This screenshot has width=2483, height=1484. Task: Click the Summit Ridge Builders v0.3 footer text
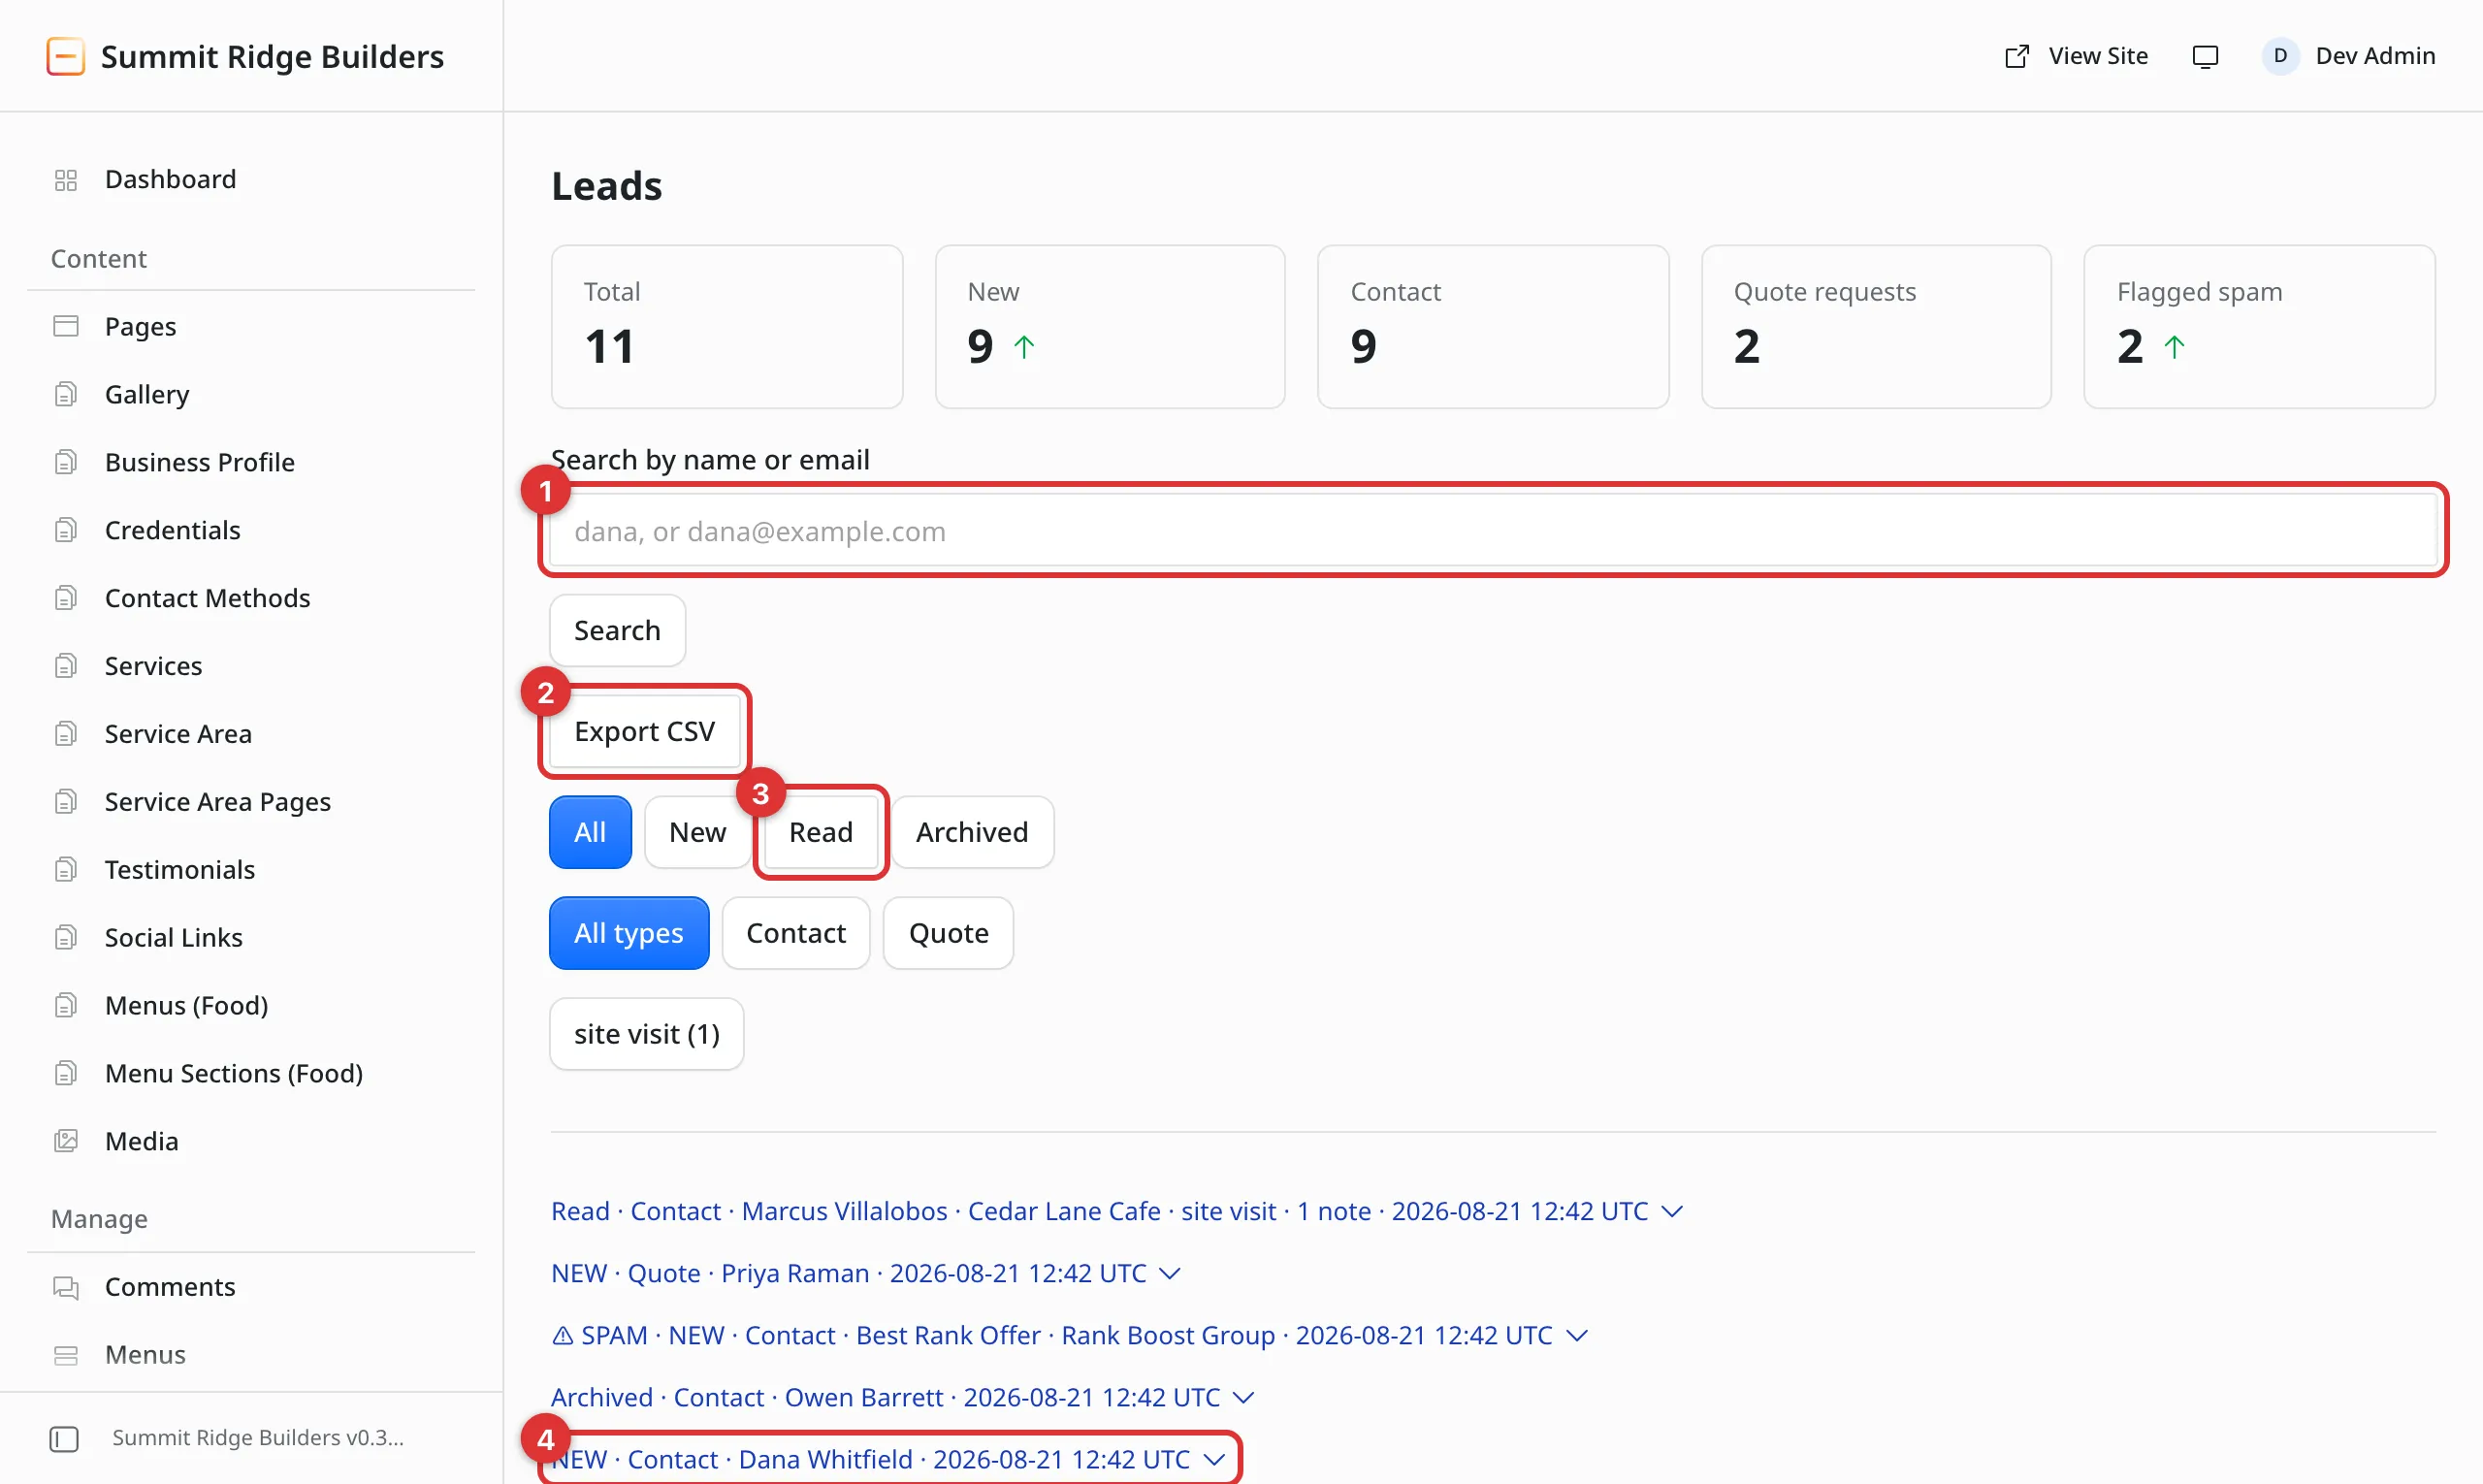click(x=258, y=1439)
